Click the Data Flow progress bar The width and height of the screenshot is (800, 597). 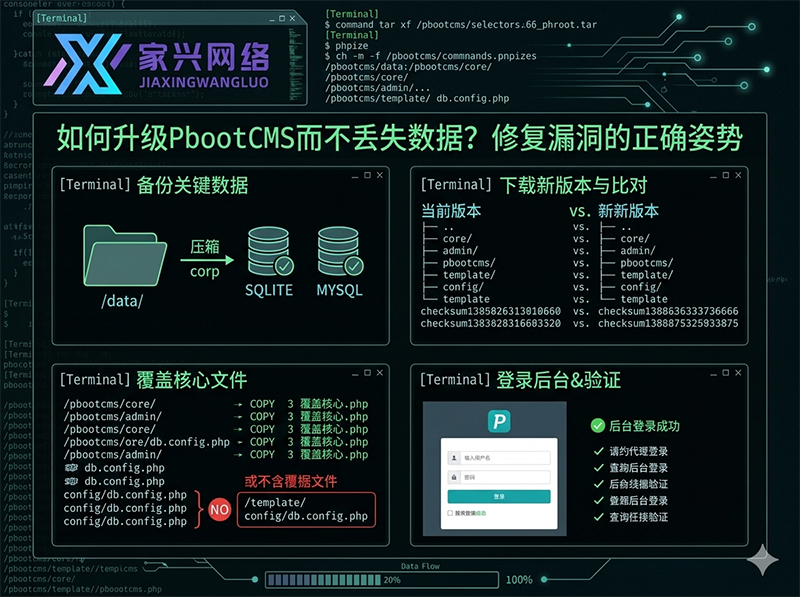coord(382,580)
